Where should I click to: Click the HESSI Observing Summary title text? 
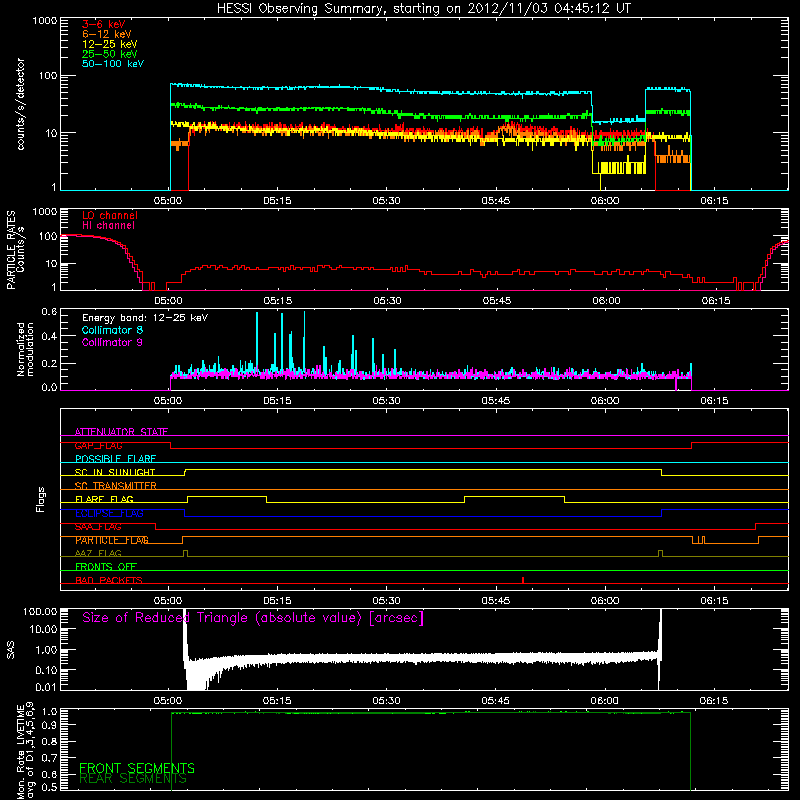424,9
